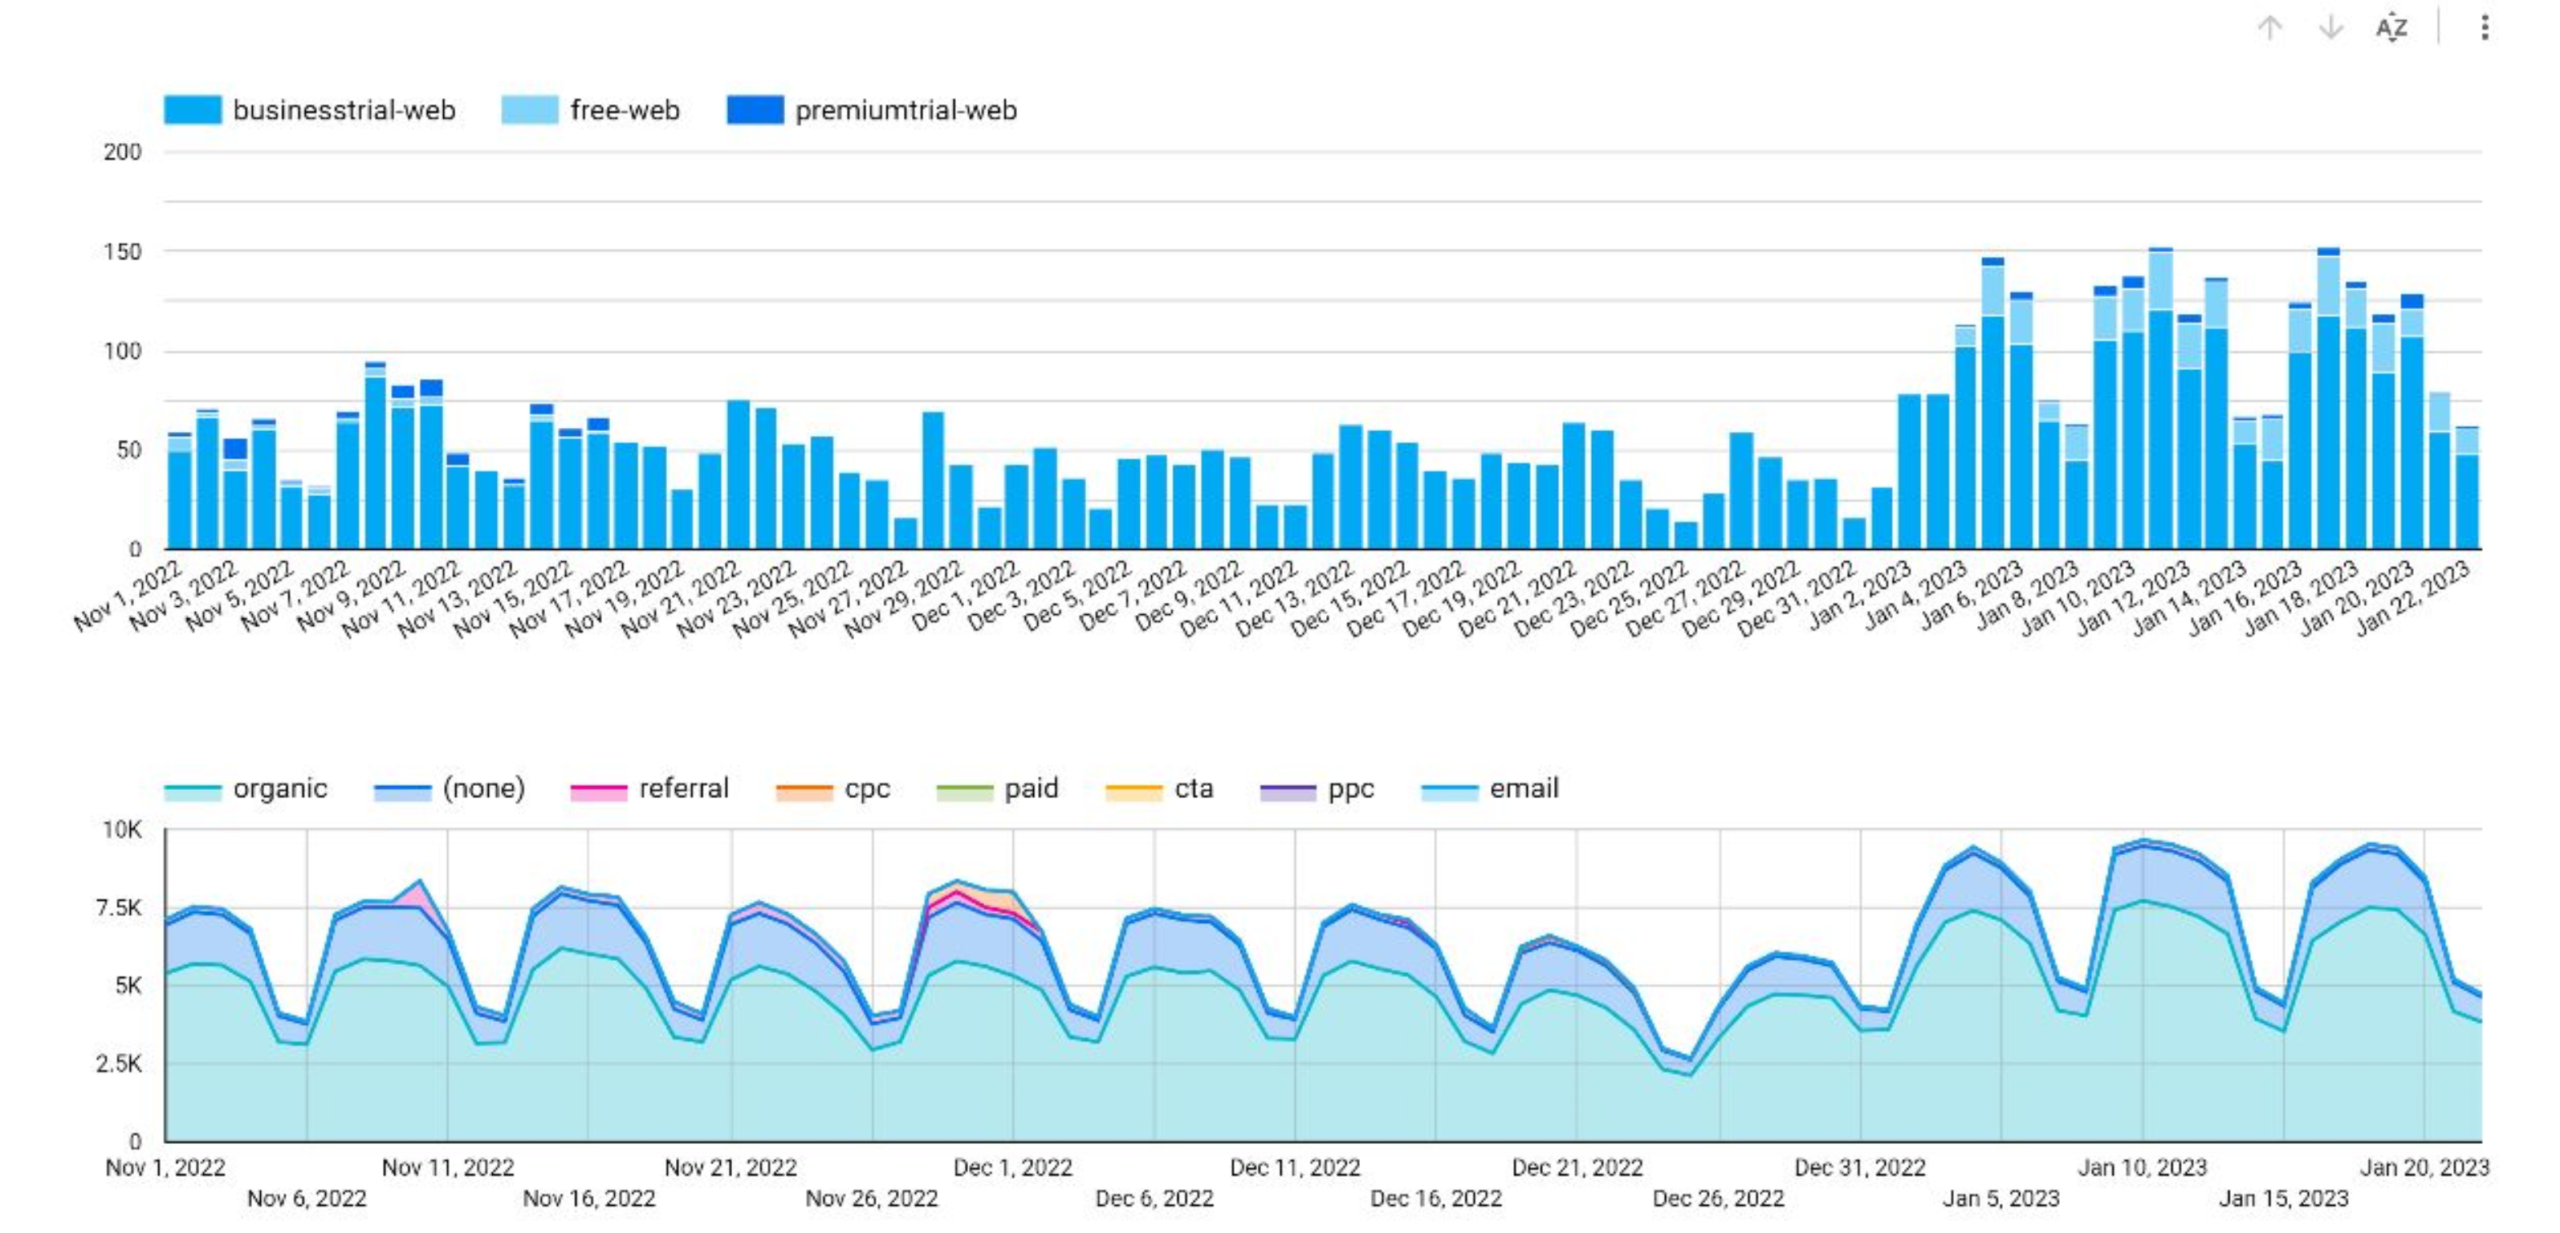Click the Jan 5, 2023 area chart label
Screen dimensions: 2560x1233
click(x=2001, y=1198)
